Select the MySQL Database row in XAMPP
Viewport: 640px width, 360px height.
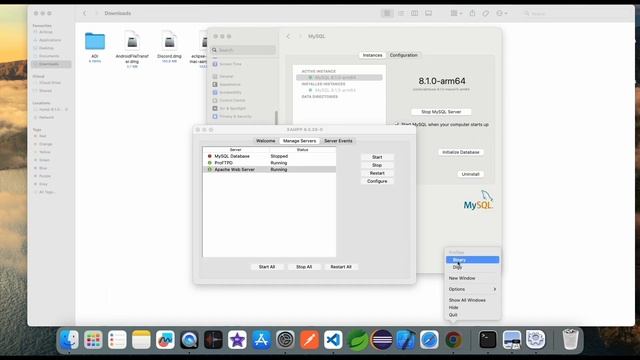[269, 156]
